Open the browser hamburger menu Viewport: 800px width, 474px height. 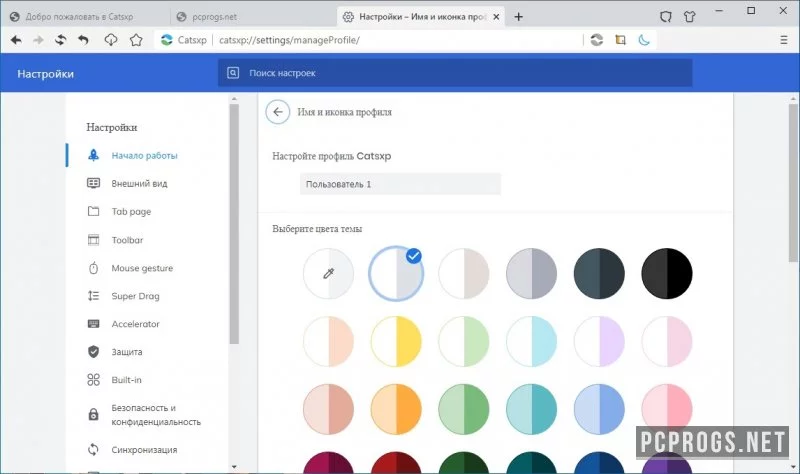tap(784, 40)
